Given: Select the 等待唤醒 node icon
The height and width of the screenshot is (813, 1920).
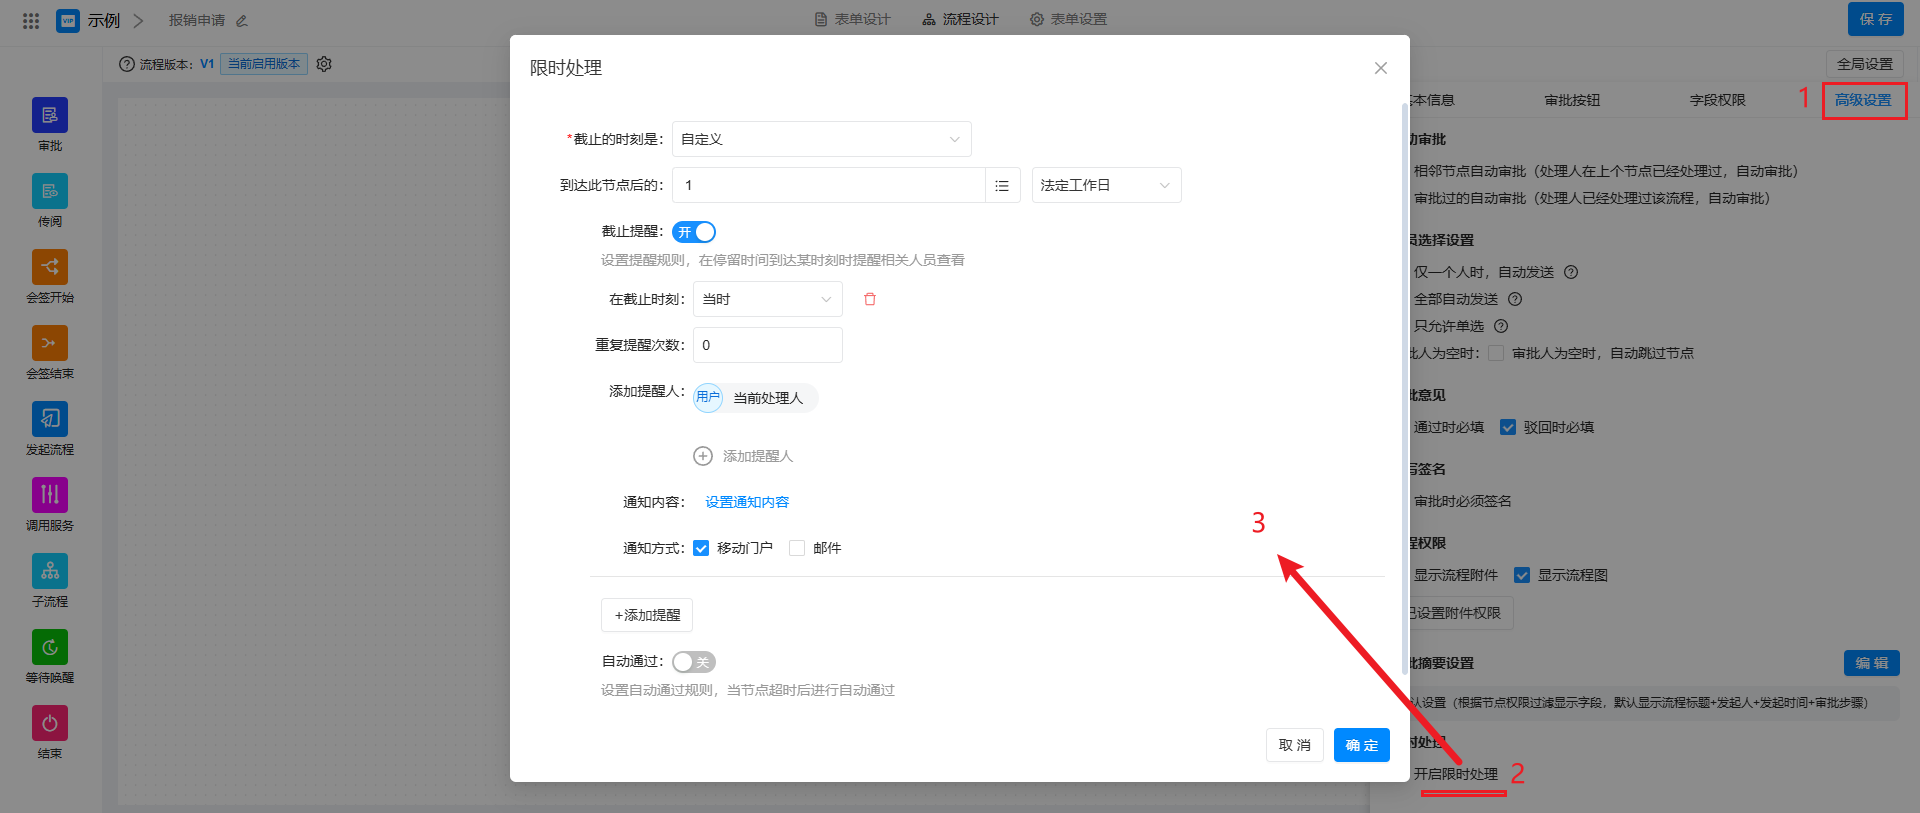Looking at the screenshot, I should pyautogui.click(x=49, y=648).
